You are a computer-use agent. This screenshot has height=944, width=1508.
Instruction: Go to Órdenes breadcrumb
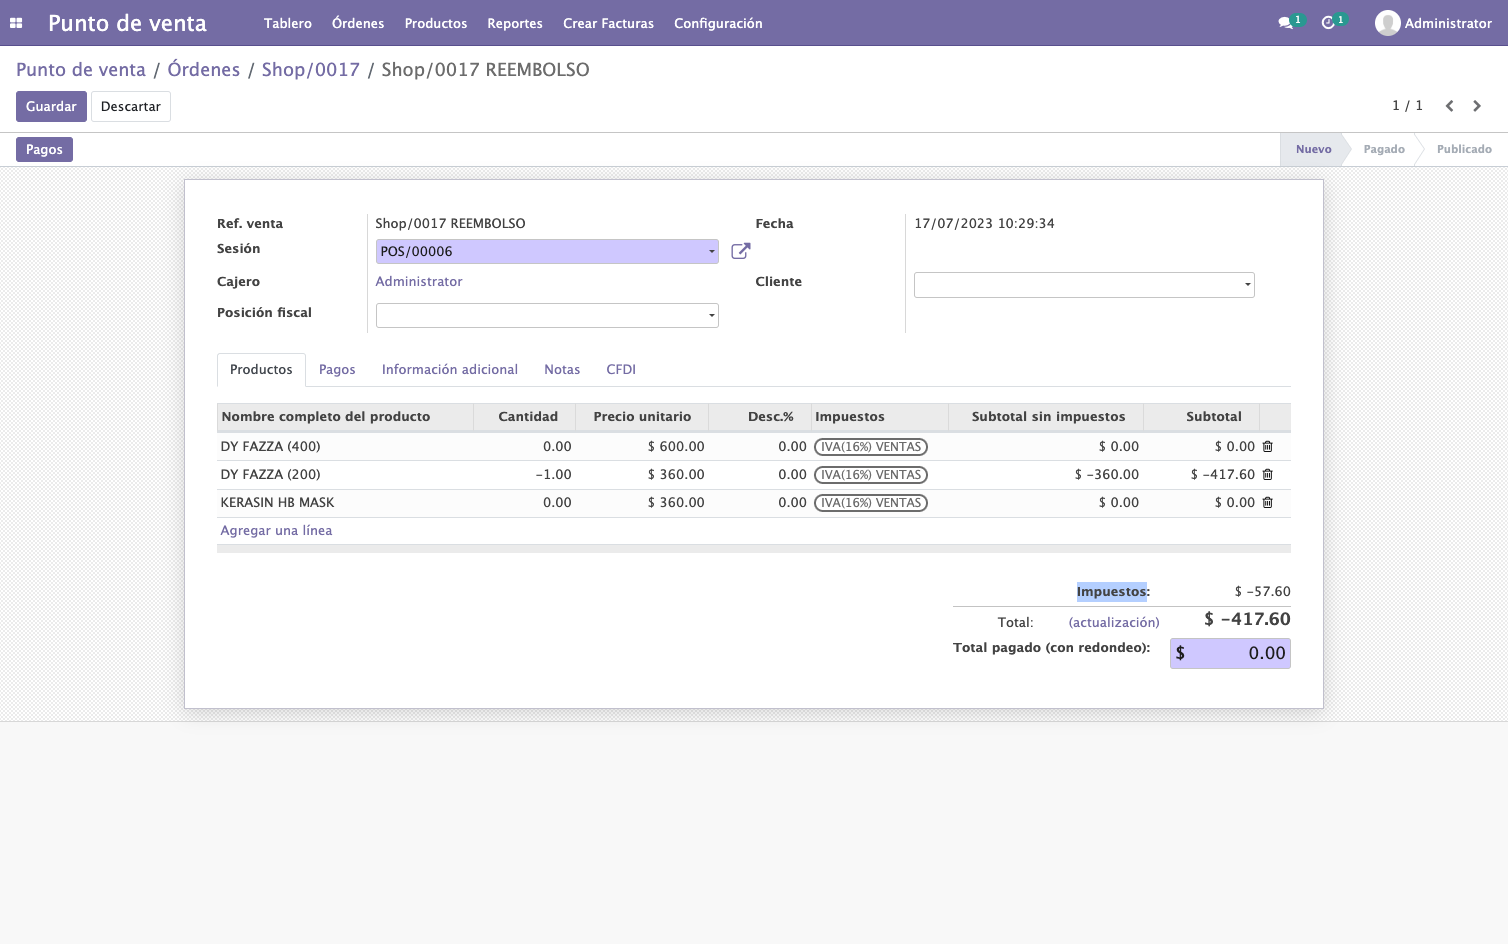click(204, 70)
